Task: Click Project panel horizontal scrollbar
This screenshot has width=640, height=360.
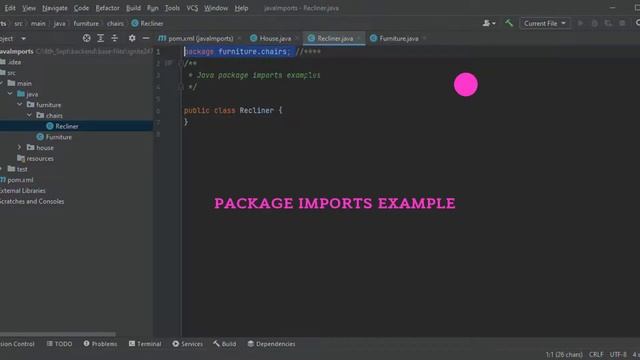Action: [x=58, y=334]
